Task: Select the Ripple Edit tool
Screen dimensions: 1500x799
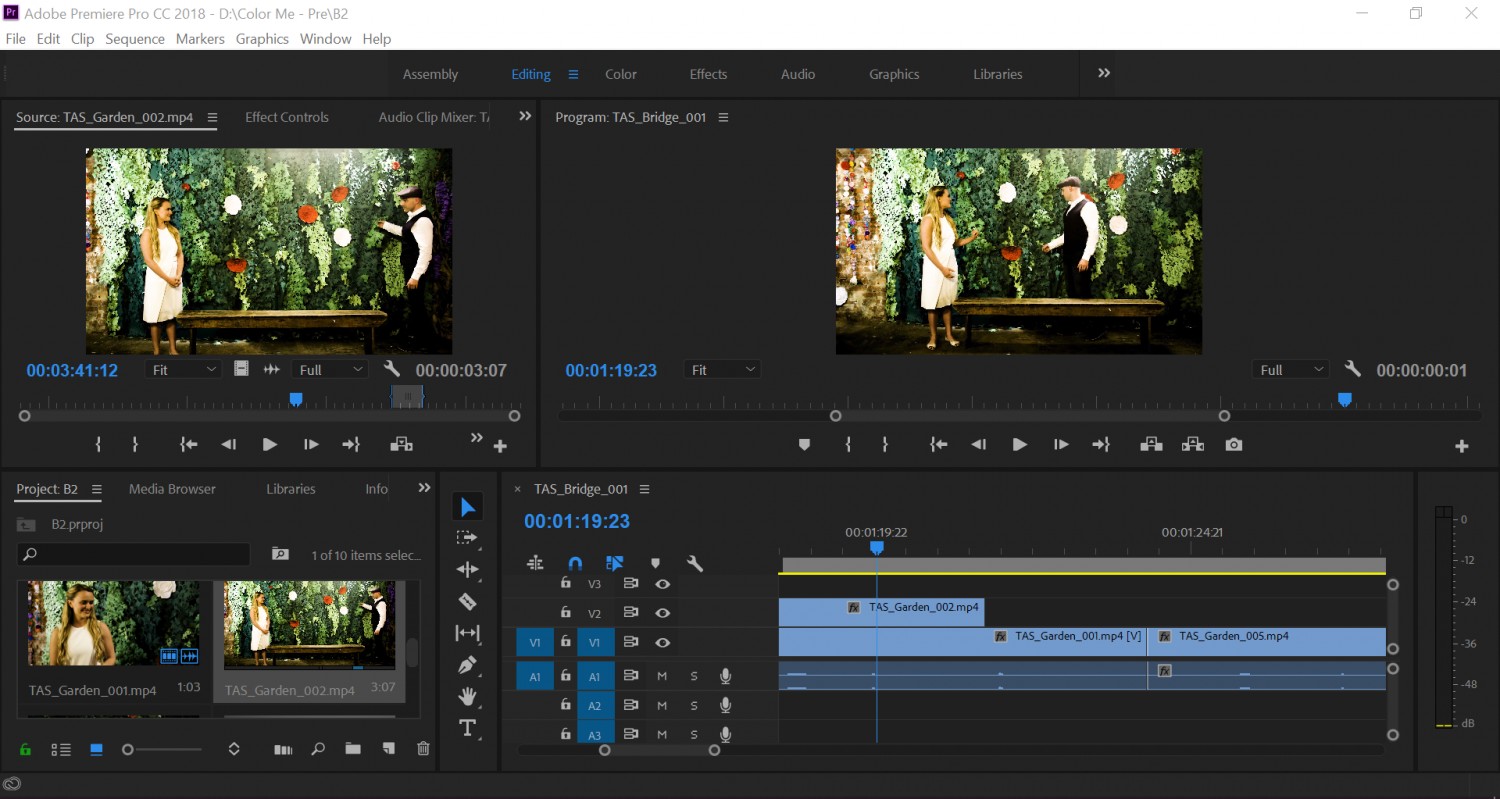Action: tap(467, 569)
